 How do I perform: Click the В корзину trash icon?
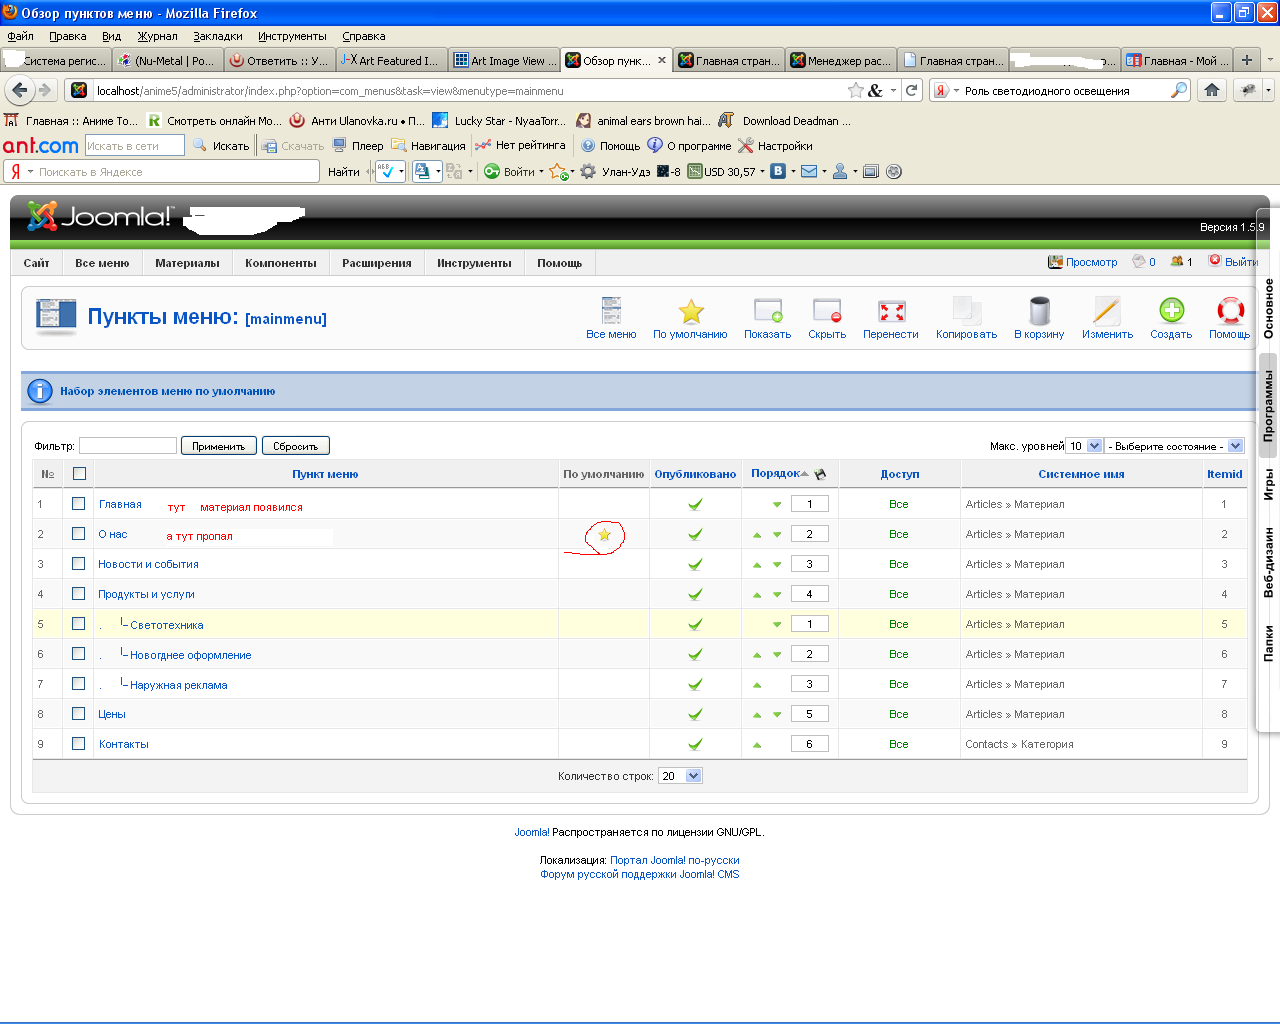pyautogui.click(x=1039, y=311)
